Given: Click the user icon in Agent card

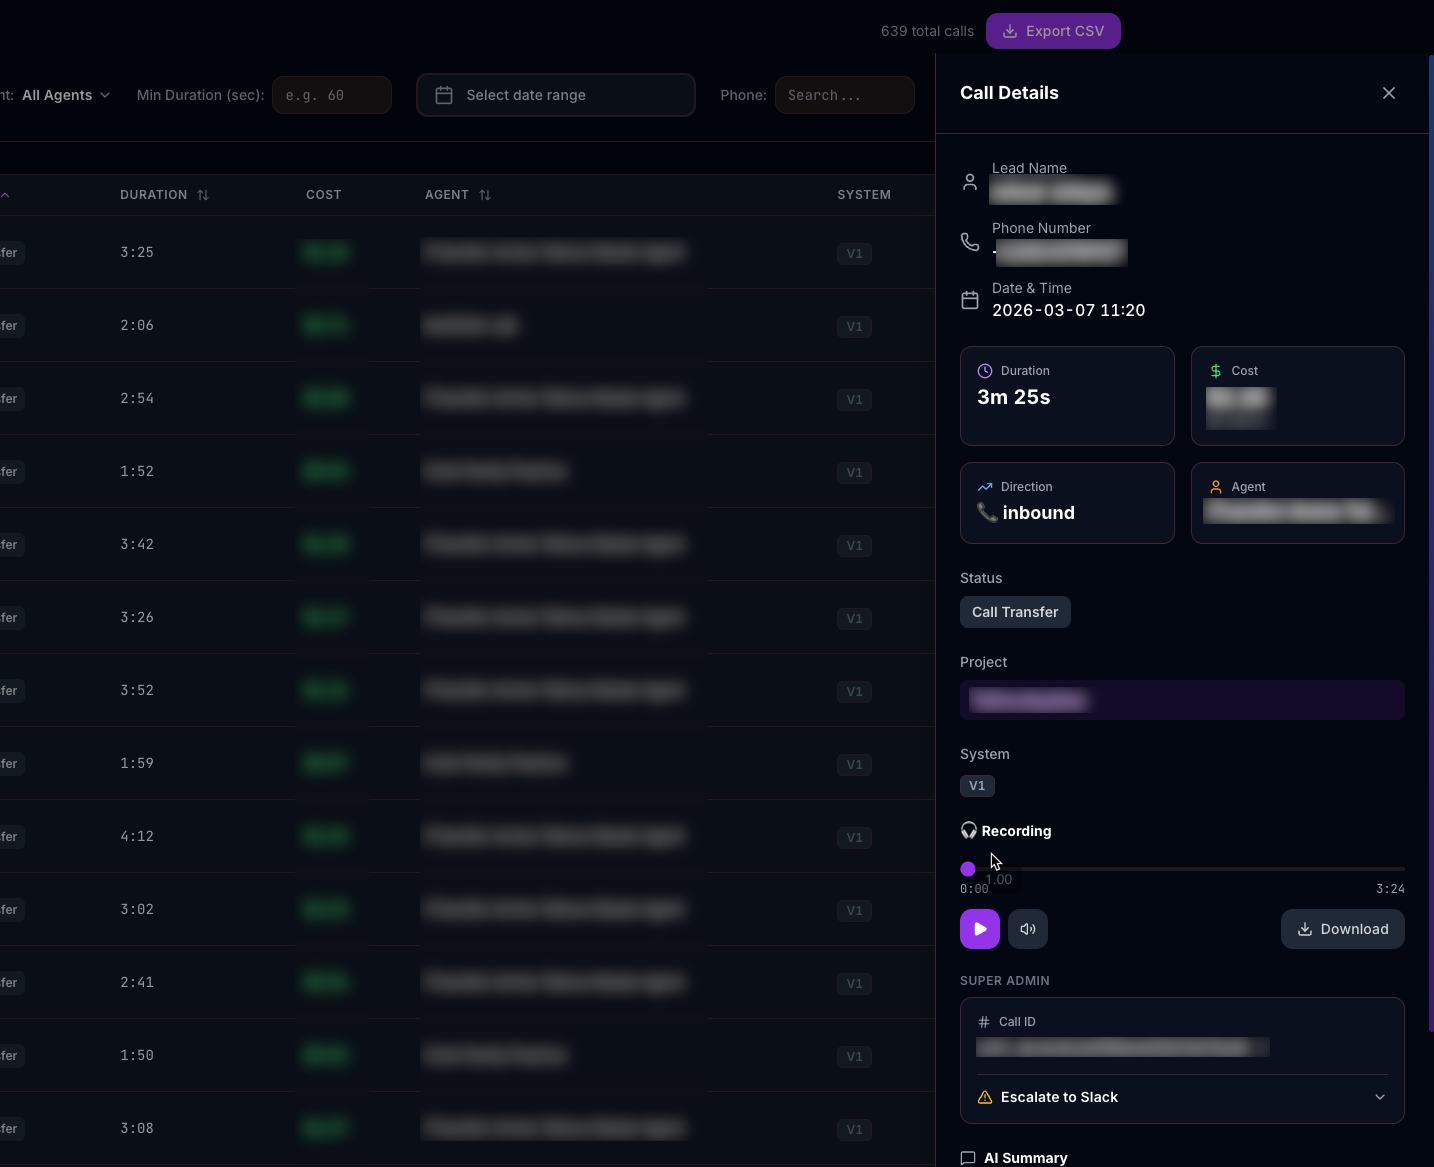Looking at the screenshot, I should coord(1216,487).
